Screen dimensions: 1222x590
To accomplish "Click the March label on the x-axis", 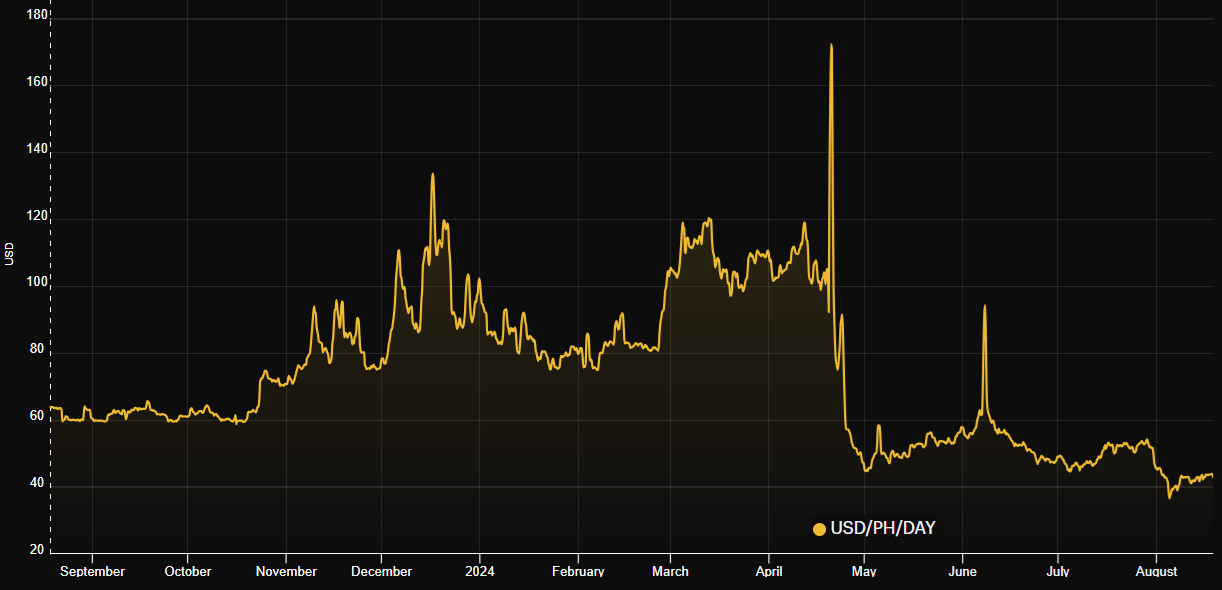I will click(x=670, y=572).
